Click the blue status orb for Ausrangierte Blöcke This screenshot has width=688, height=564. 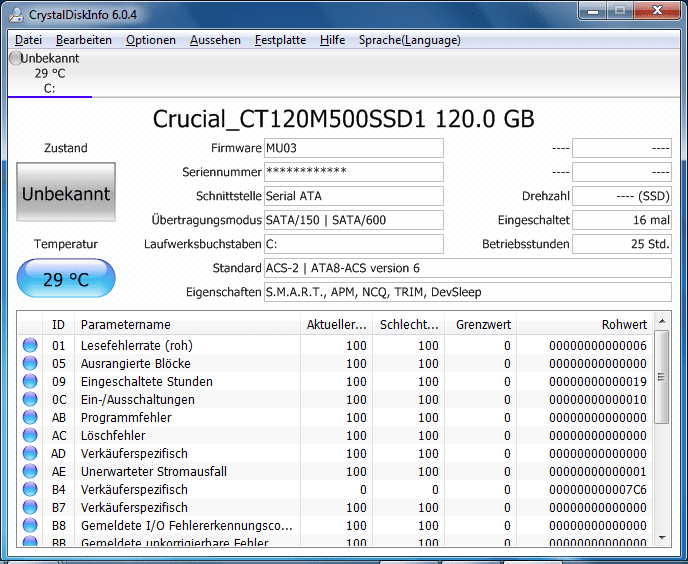pyautogui.click(x=30, y=363)
